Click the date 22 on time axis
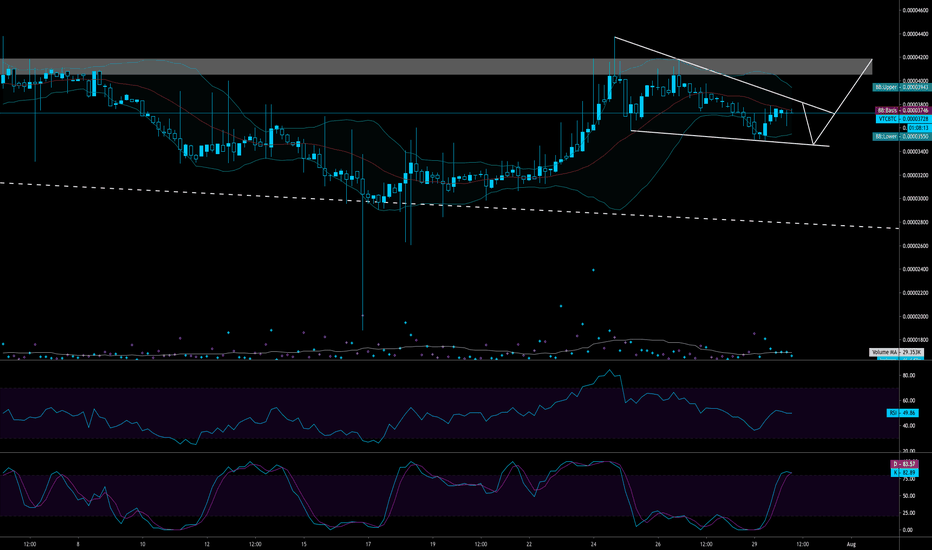 tap(529, 544)
